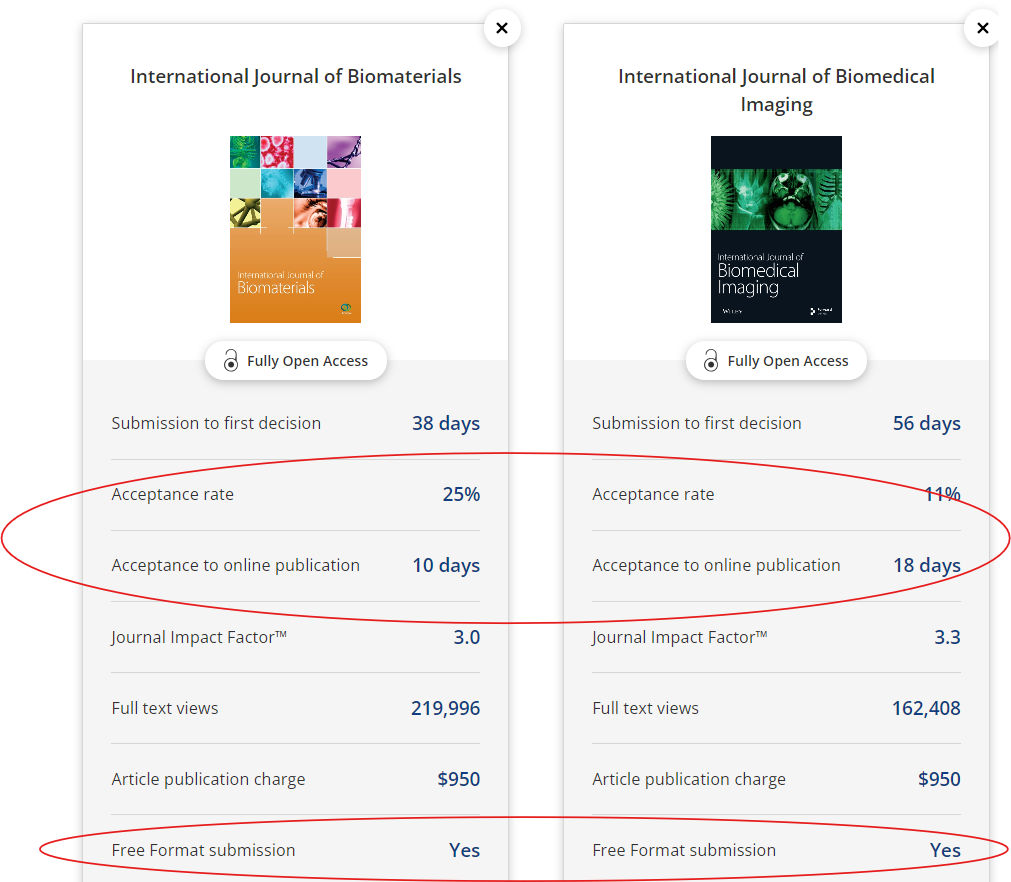Screen dimensions: 1011x882
Task: Click Free Format submission Yes for Biomaterials
Action: click(464, 850)
